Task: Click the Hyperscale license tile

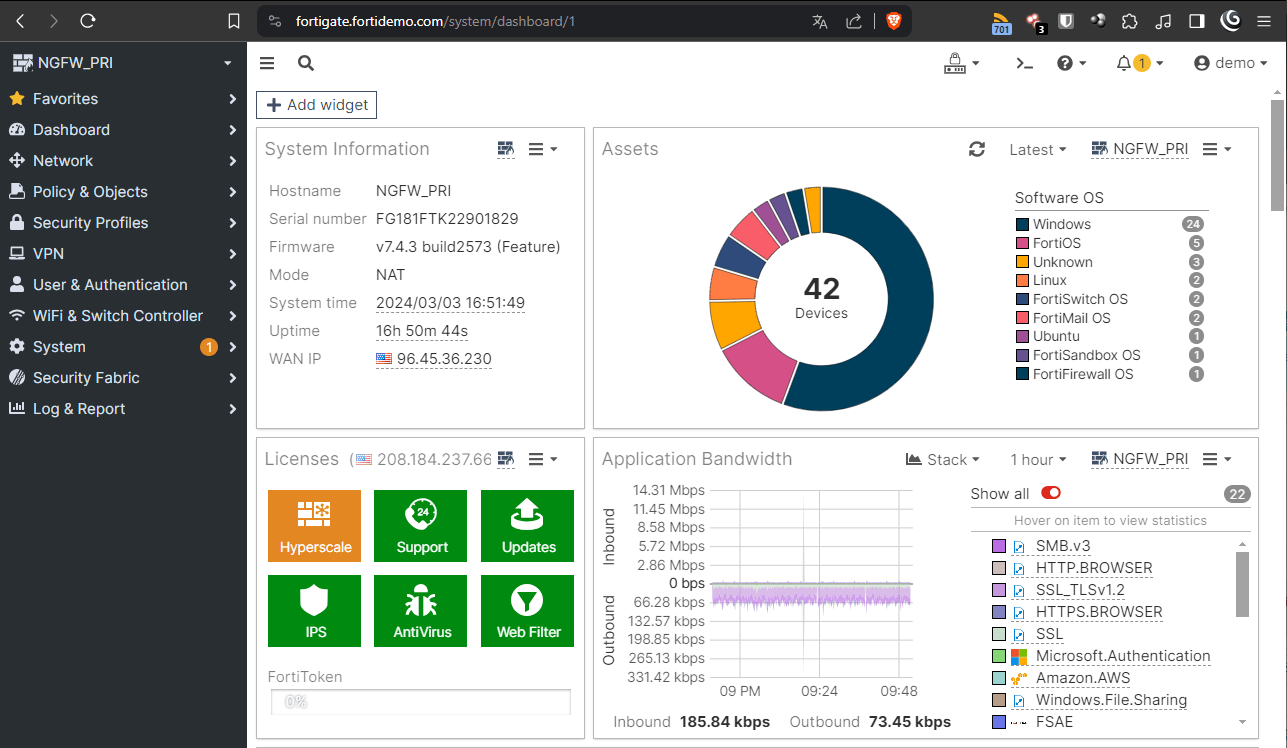Action: pyautogui.click(x=315, y=526)
